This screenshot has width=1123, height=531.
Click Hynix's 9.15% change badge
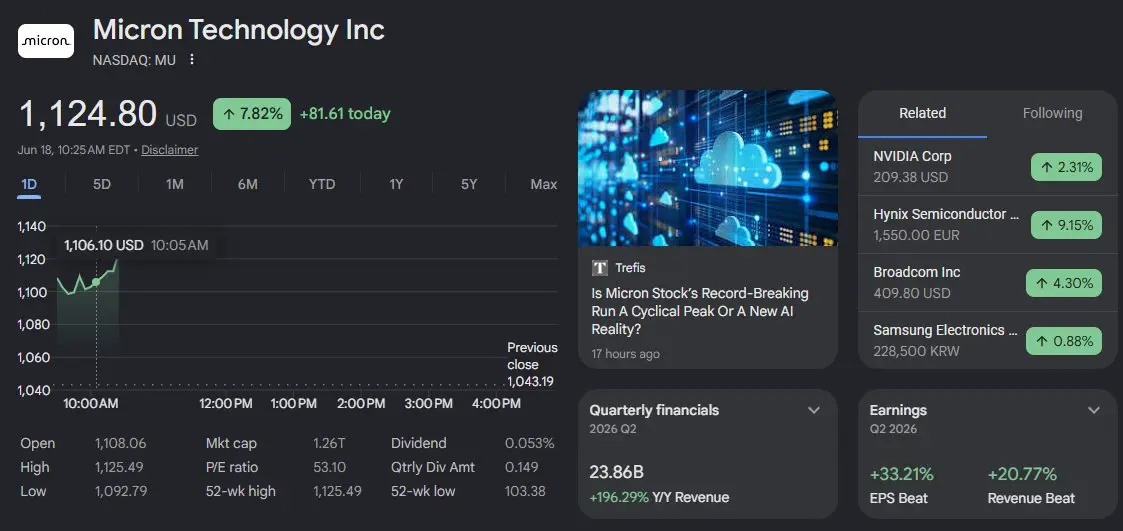coord(1066,225)
